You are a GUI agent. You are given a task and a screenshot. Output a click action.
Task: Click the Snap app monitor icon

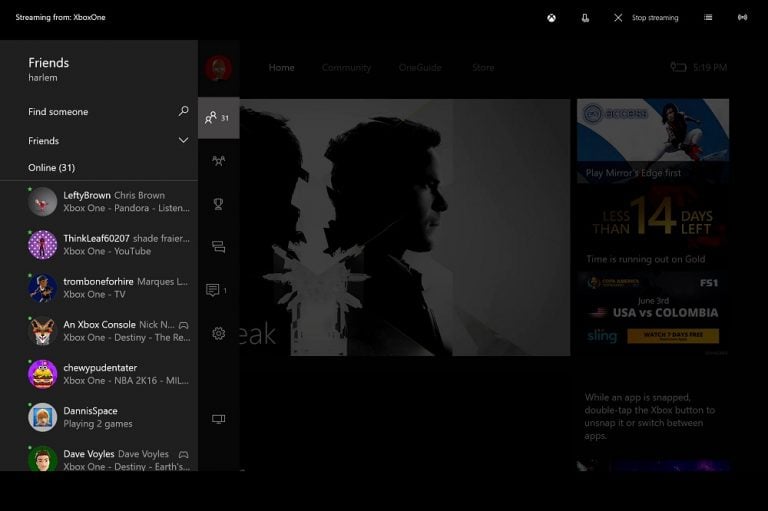point(218,419)
